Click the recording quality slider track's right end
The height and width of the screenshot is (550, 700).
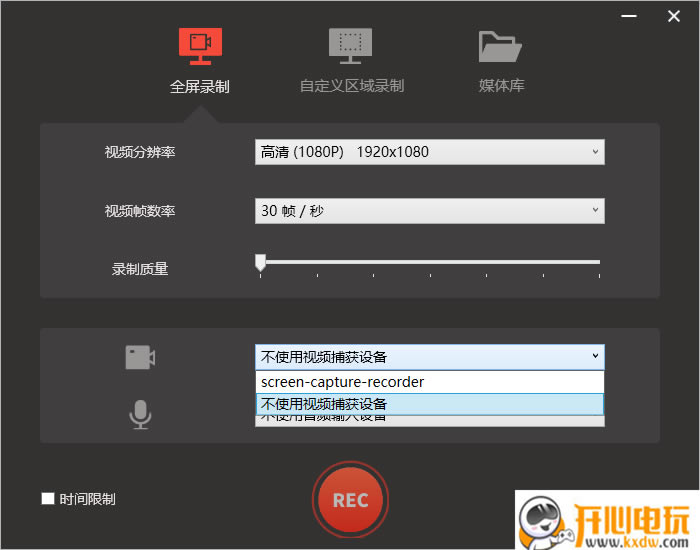pos(597,262)
